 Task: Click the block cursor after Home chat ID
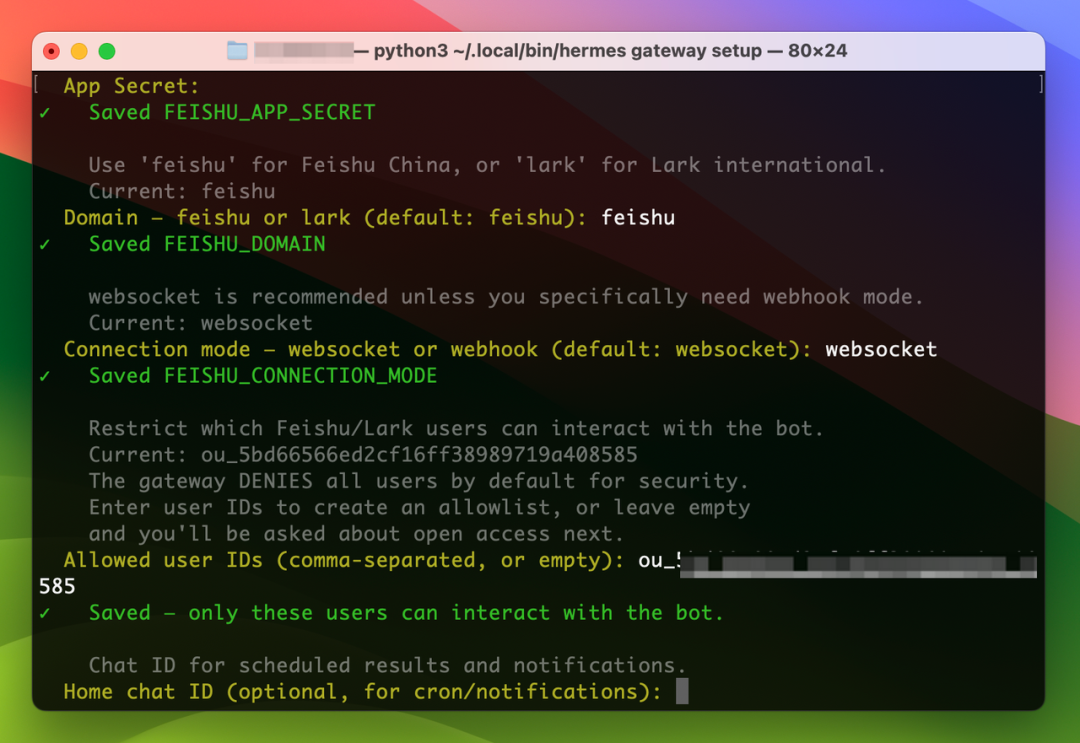tap(682, 691)
